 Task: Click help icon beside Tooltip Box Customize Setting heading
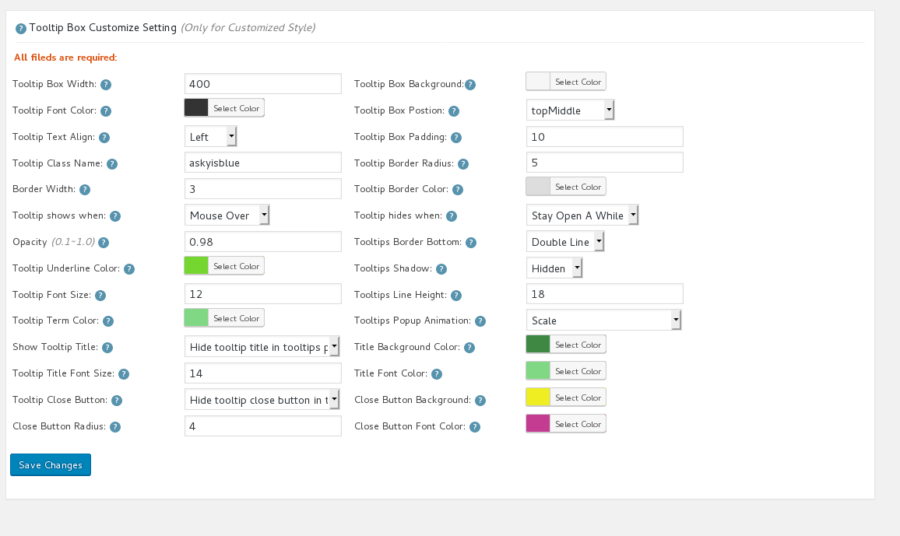21,28
